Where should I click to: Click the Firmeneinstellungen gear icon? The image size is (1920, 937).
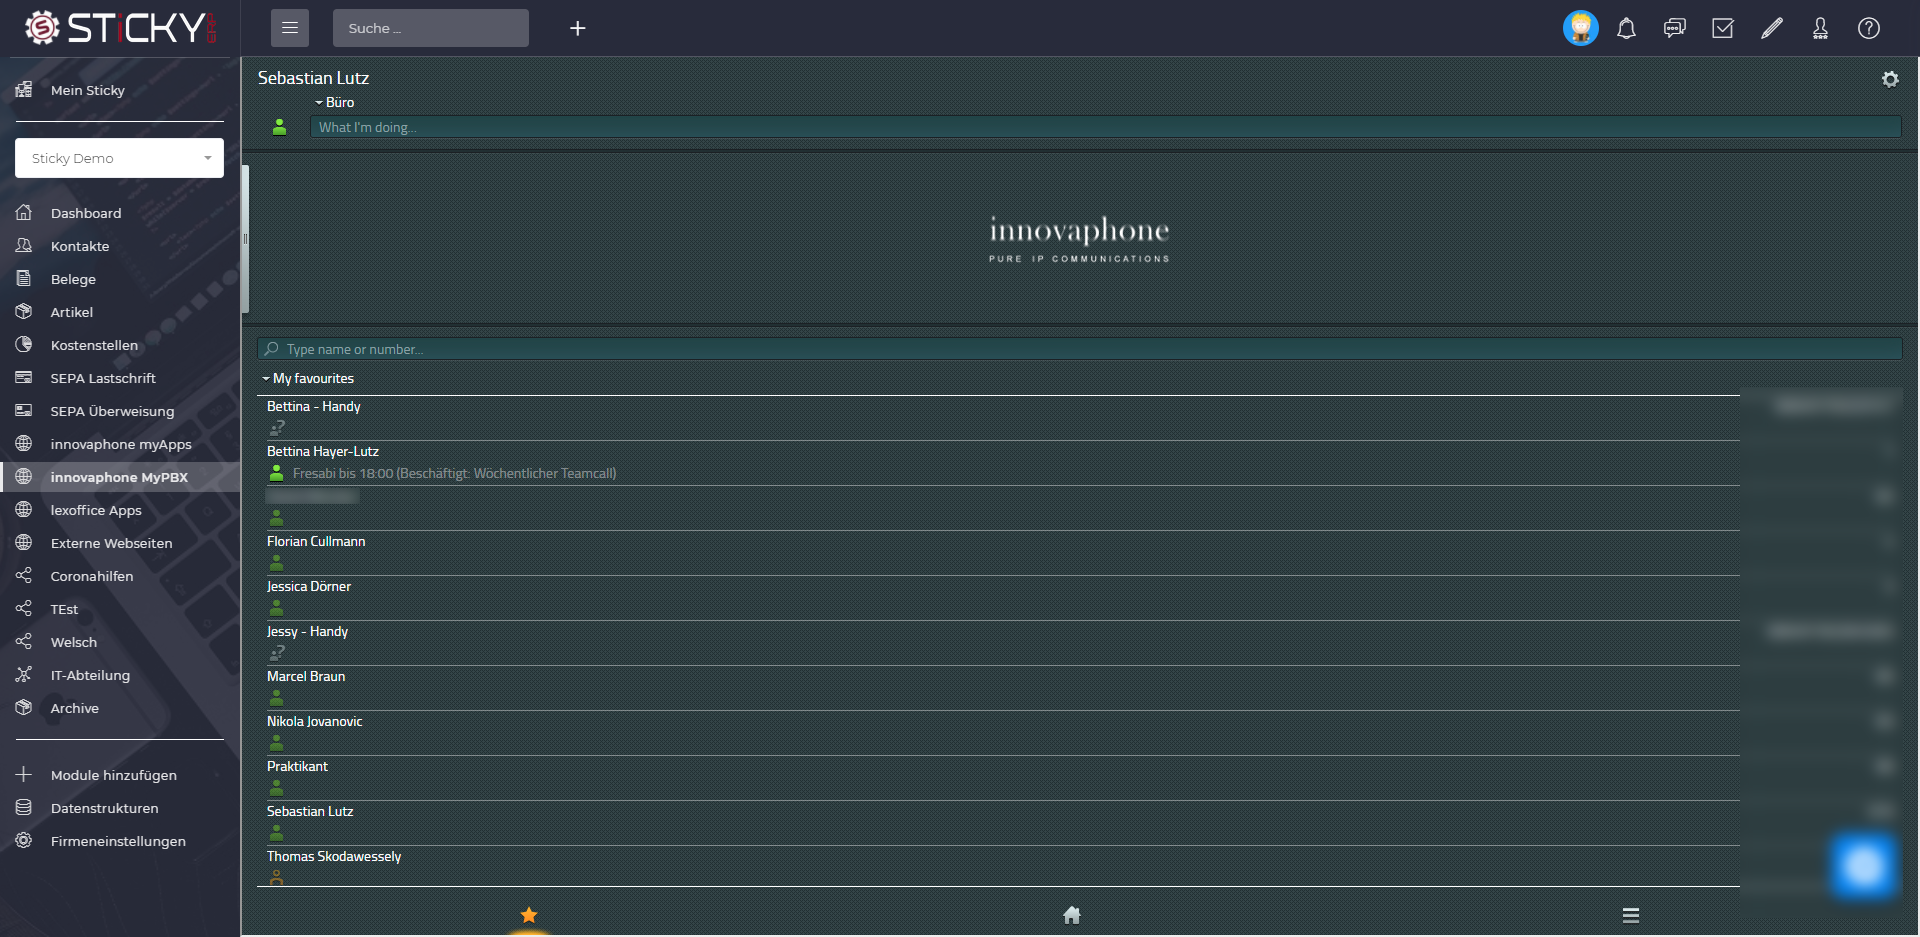coord(24,840)
